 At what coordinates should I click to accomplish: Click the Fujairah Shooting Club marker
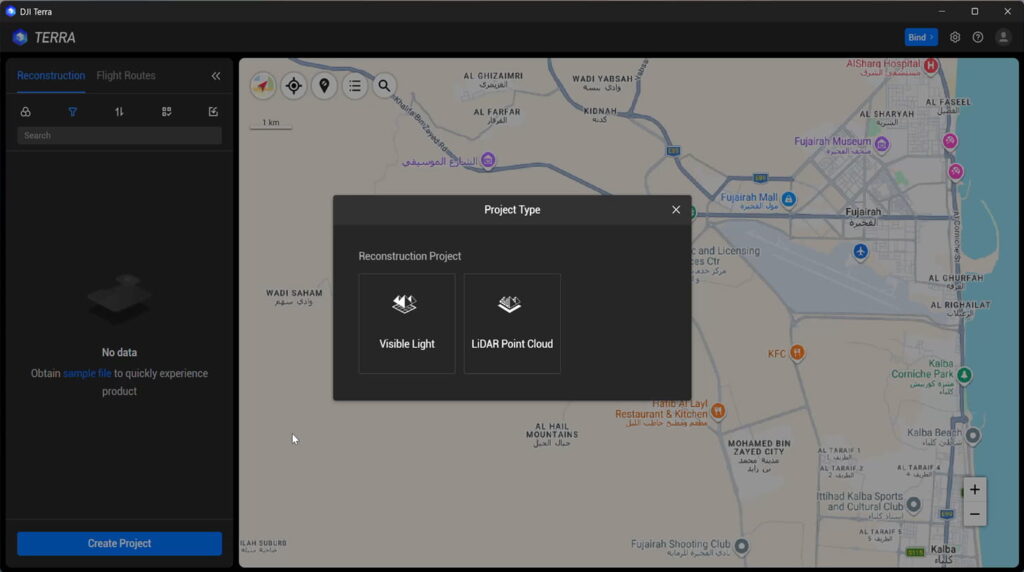coord(741,545)
